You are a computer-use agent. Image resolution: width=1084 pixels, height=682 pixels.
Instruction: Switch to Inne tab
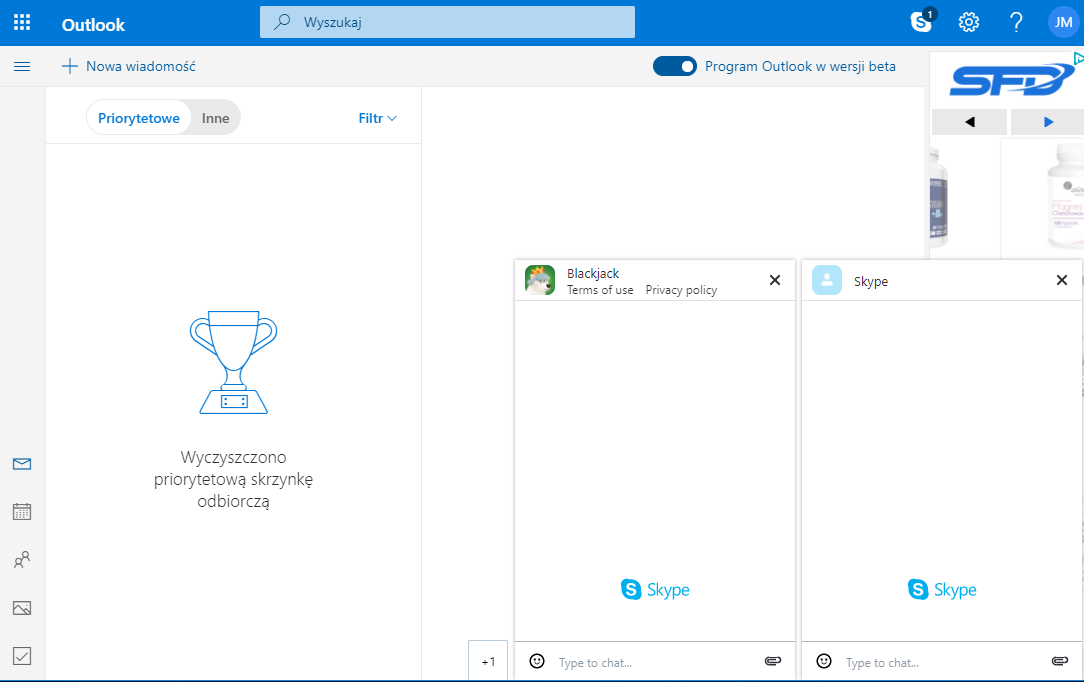[x=216, y=118]
